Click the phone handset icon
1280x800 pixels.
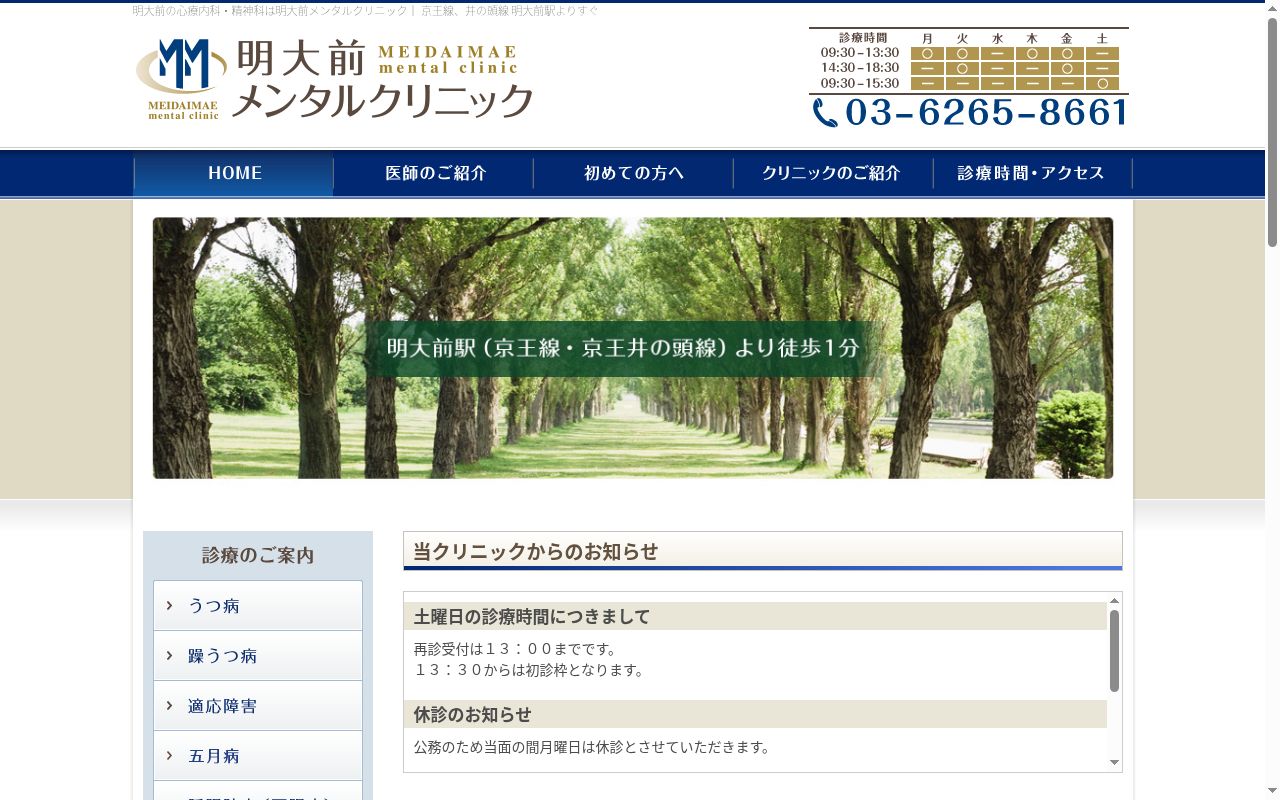825,112
